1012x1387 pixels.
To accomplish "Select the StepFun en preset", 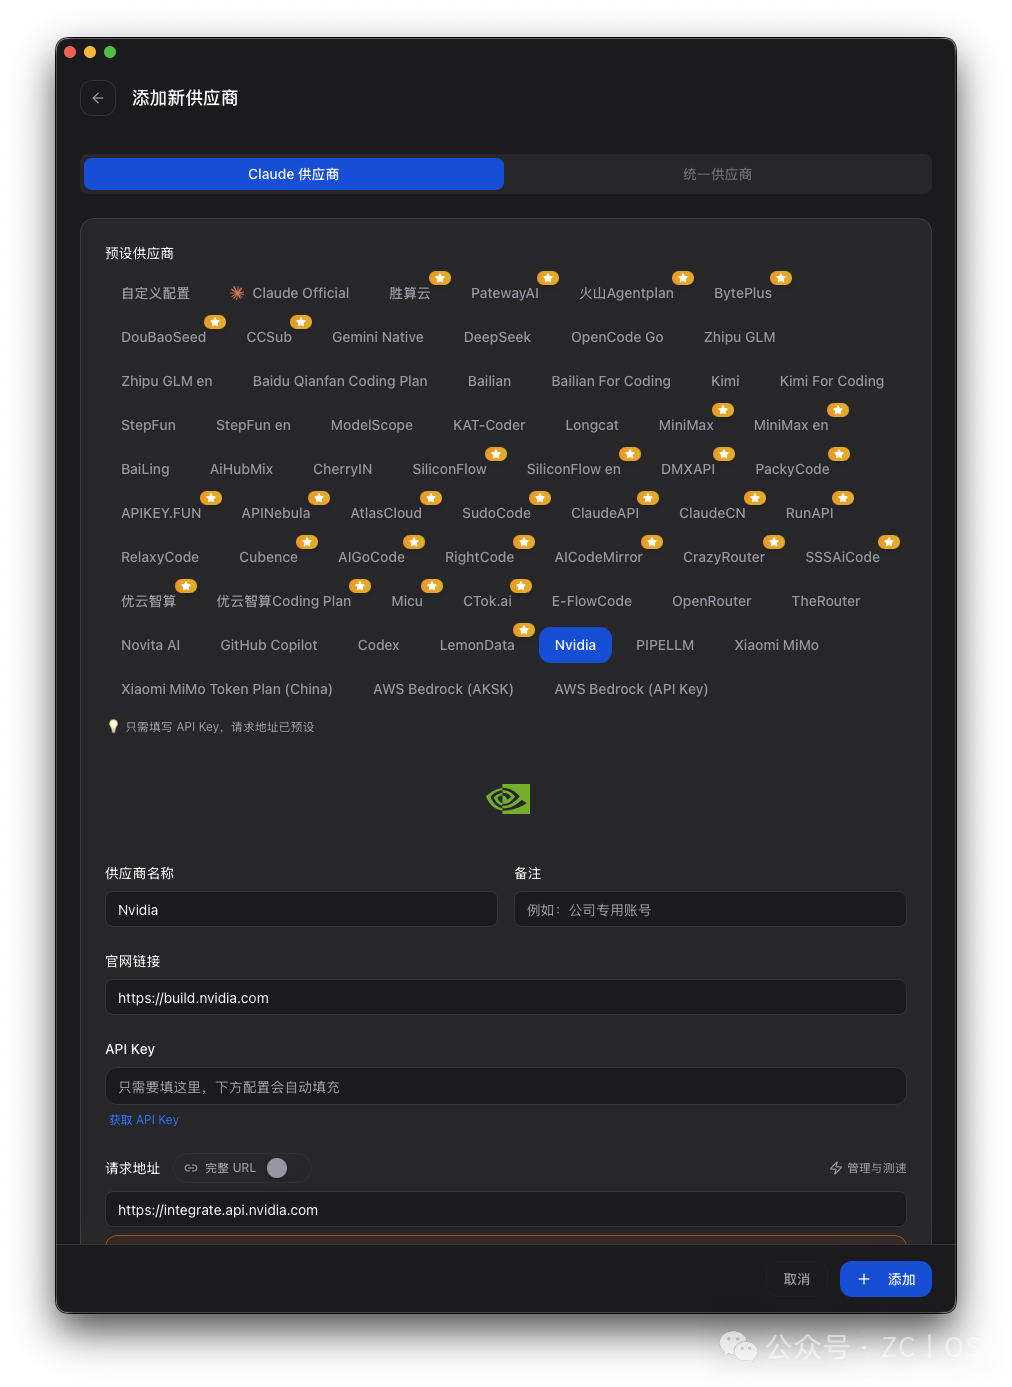I will point(253,425).
